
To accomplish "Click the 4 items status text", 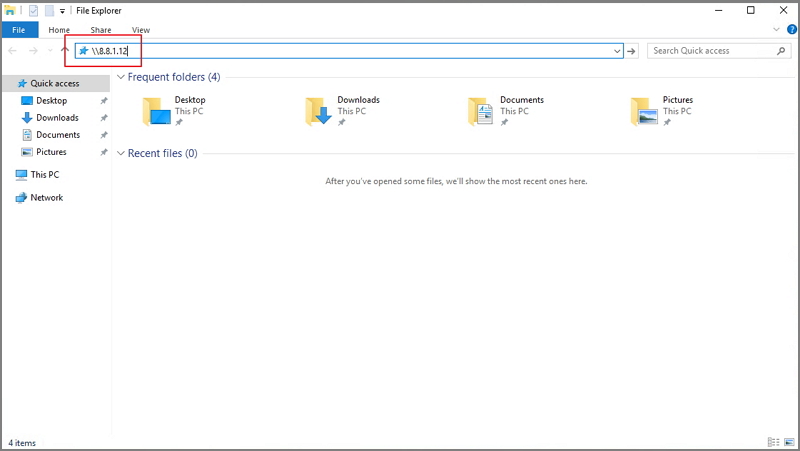I will 22,443.
